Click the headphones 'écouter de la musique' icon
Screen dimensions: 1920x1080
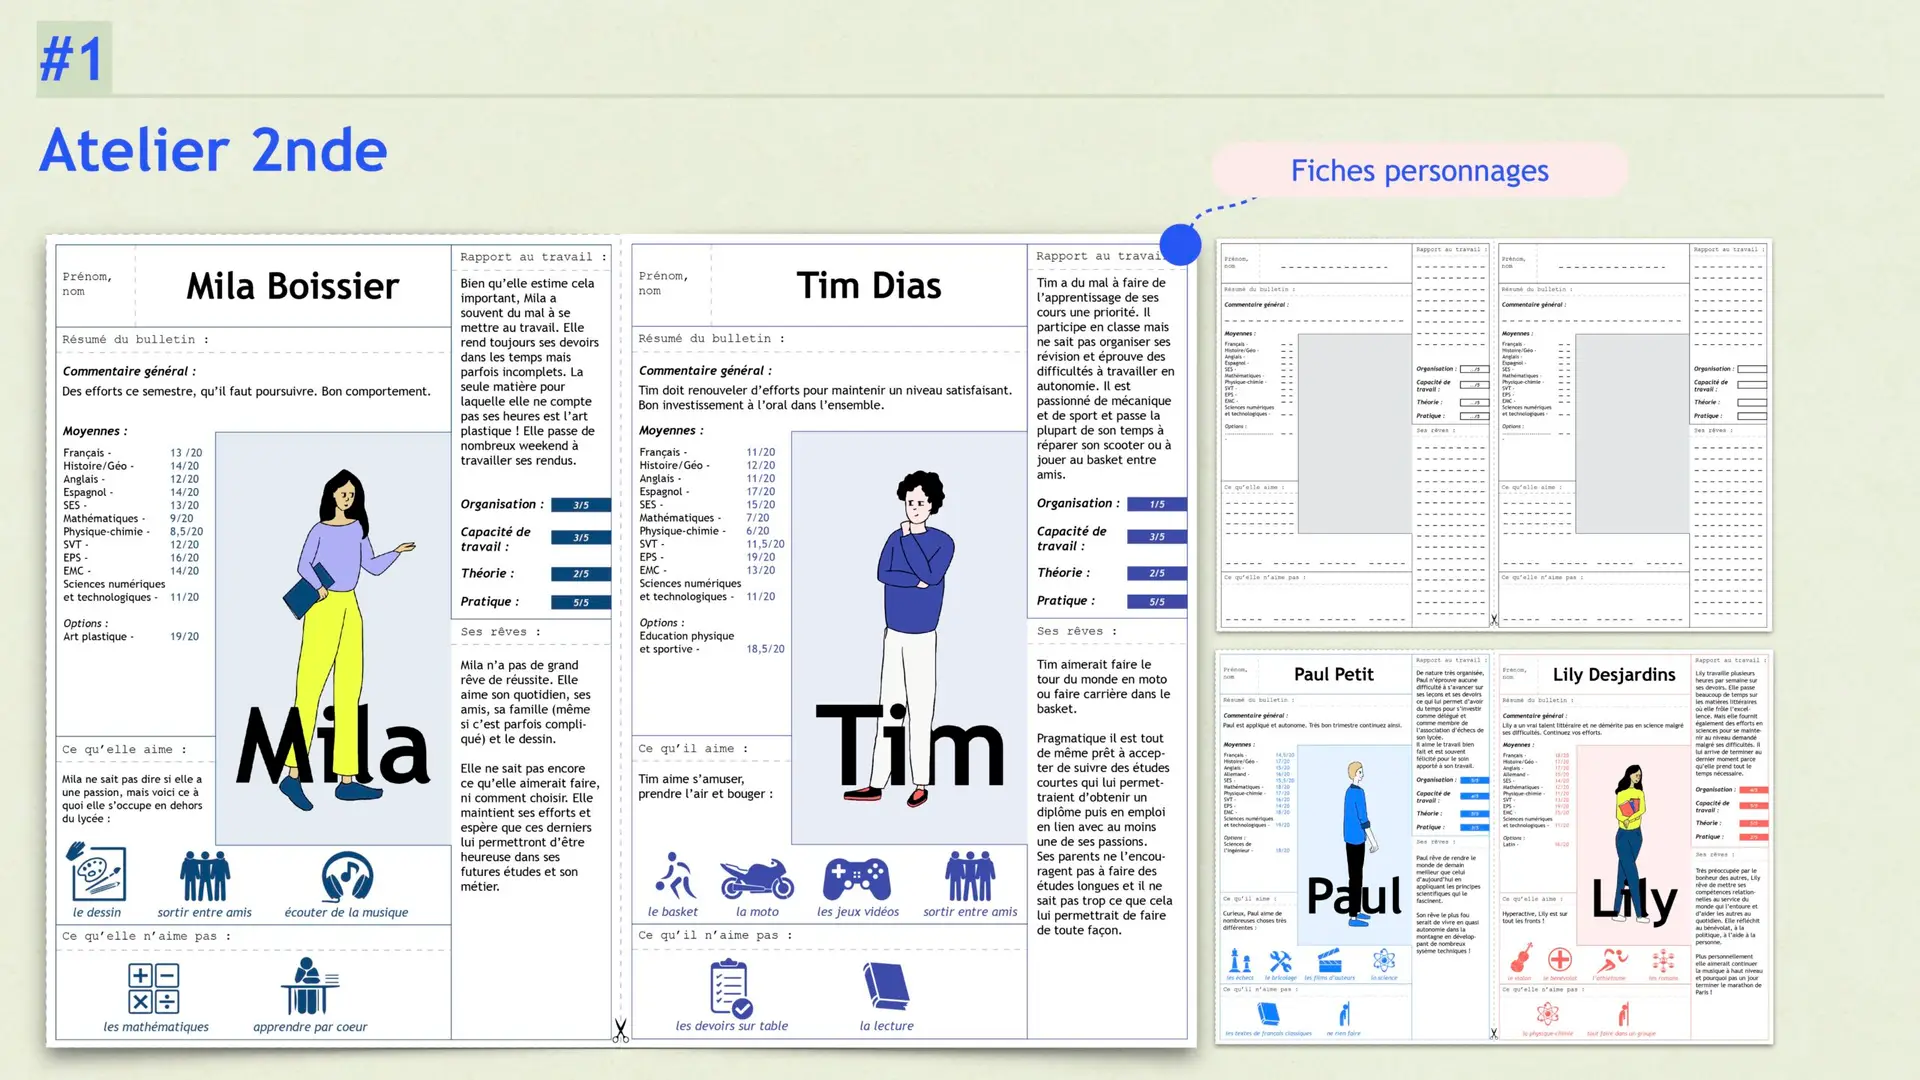pos(346,877)
